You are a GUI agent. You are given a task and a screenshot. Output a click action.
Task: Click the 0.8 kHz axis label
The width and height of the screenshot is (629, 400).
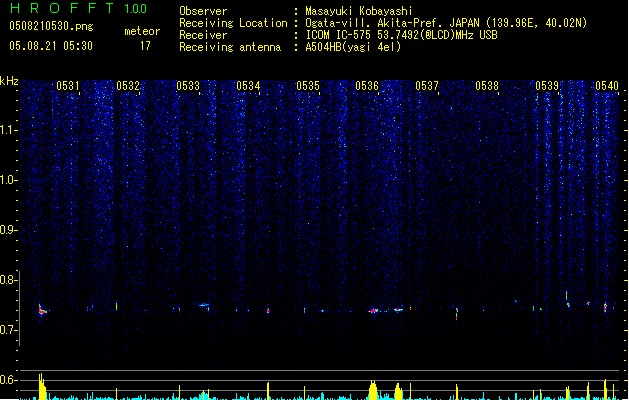(9, 280)
